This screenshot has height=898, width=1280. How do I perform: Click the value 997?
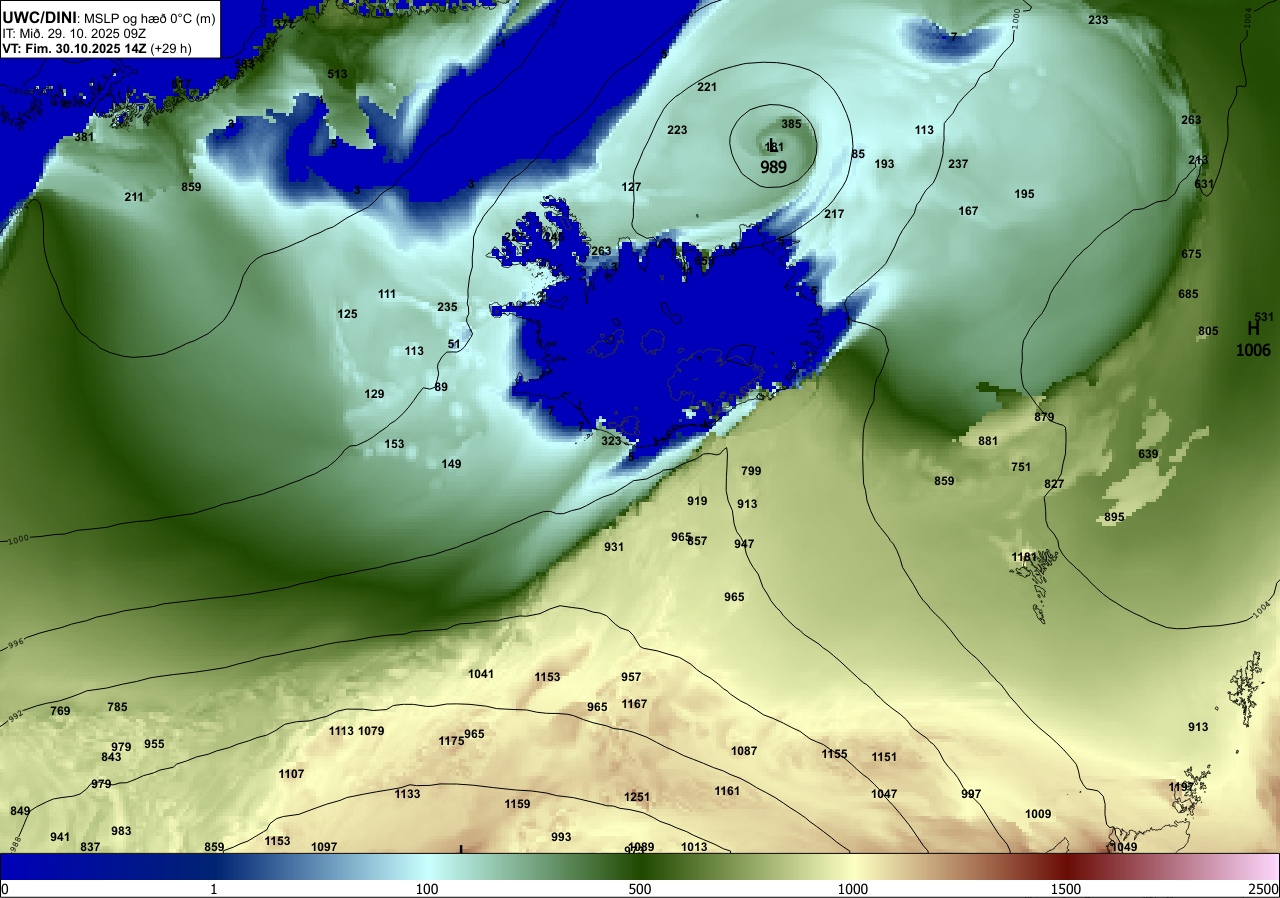[971, 794]
